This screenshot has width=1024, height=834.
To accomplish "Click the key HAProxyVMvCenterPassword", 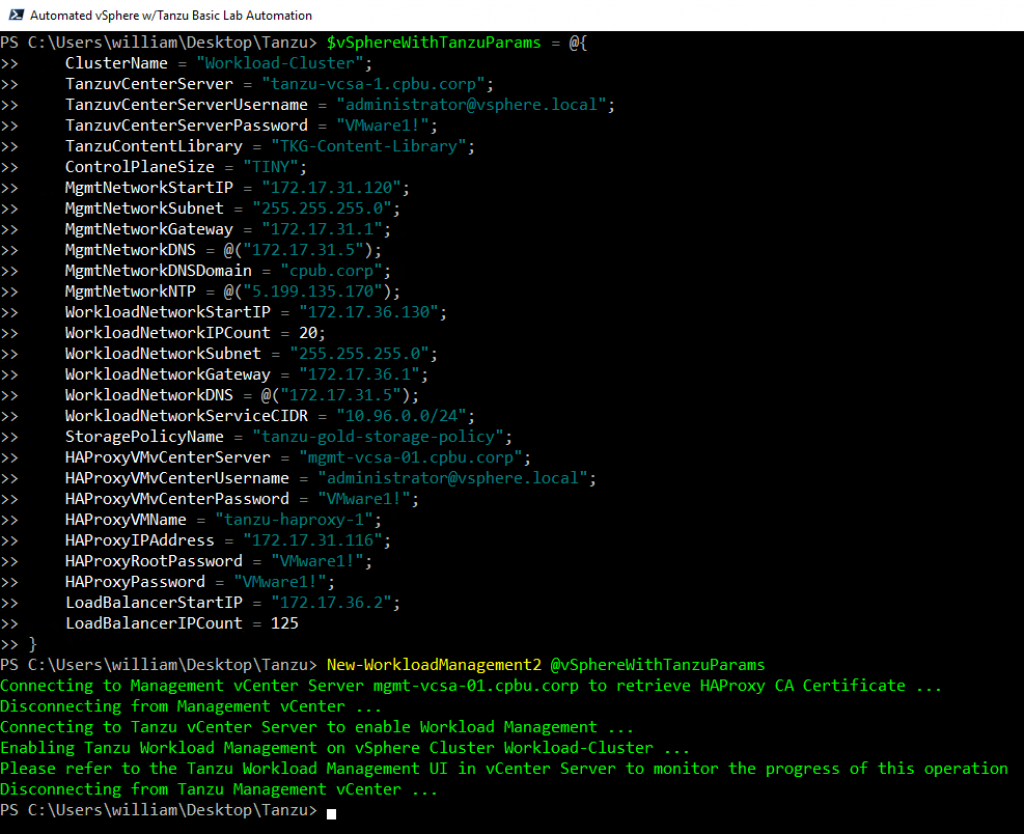I will (x=176, y=499).
